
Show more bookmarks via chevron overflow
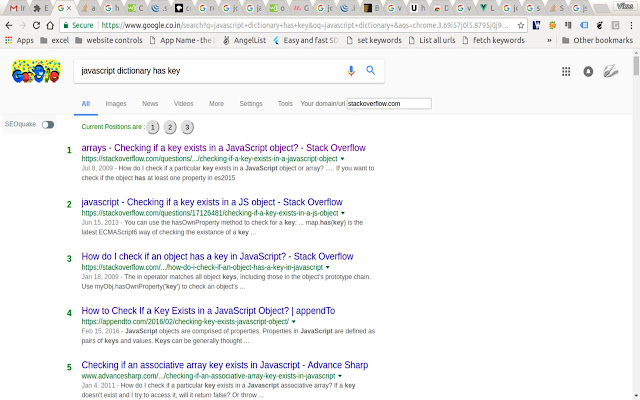[549, 40]
